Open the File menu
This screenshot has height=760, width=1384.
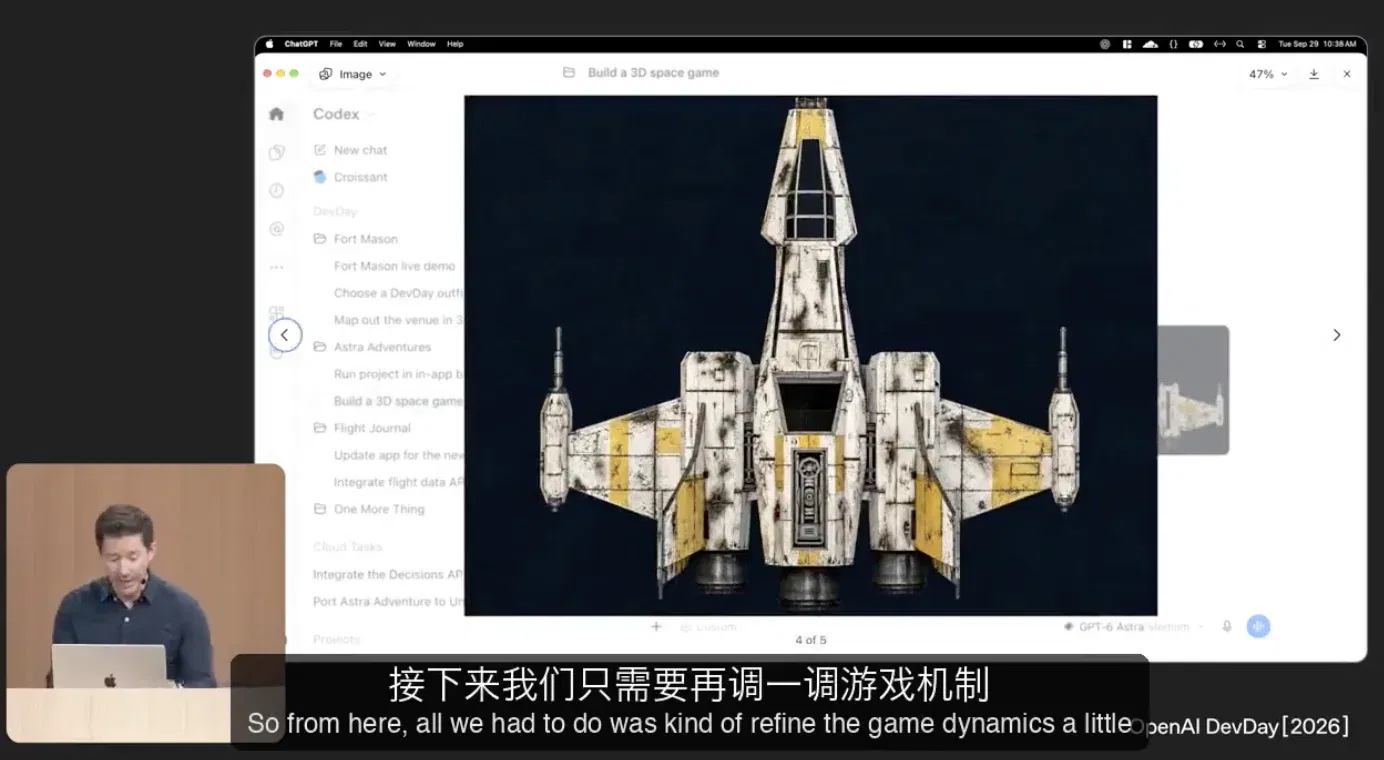pyautogui.click(x=336, y=44)
